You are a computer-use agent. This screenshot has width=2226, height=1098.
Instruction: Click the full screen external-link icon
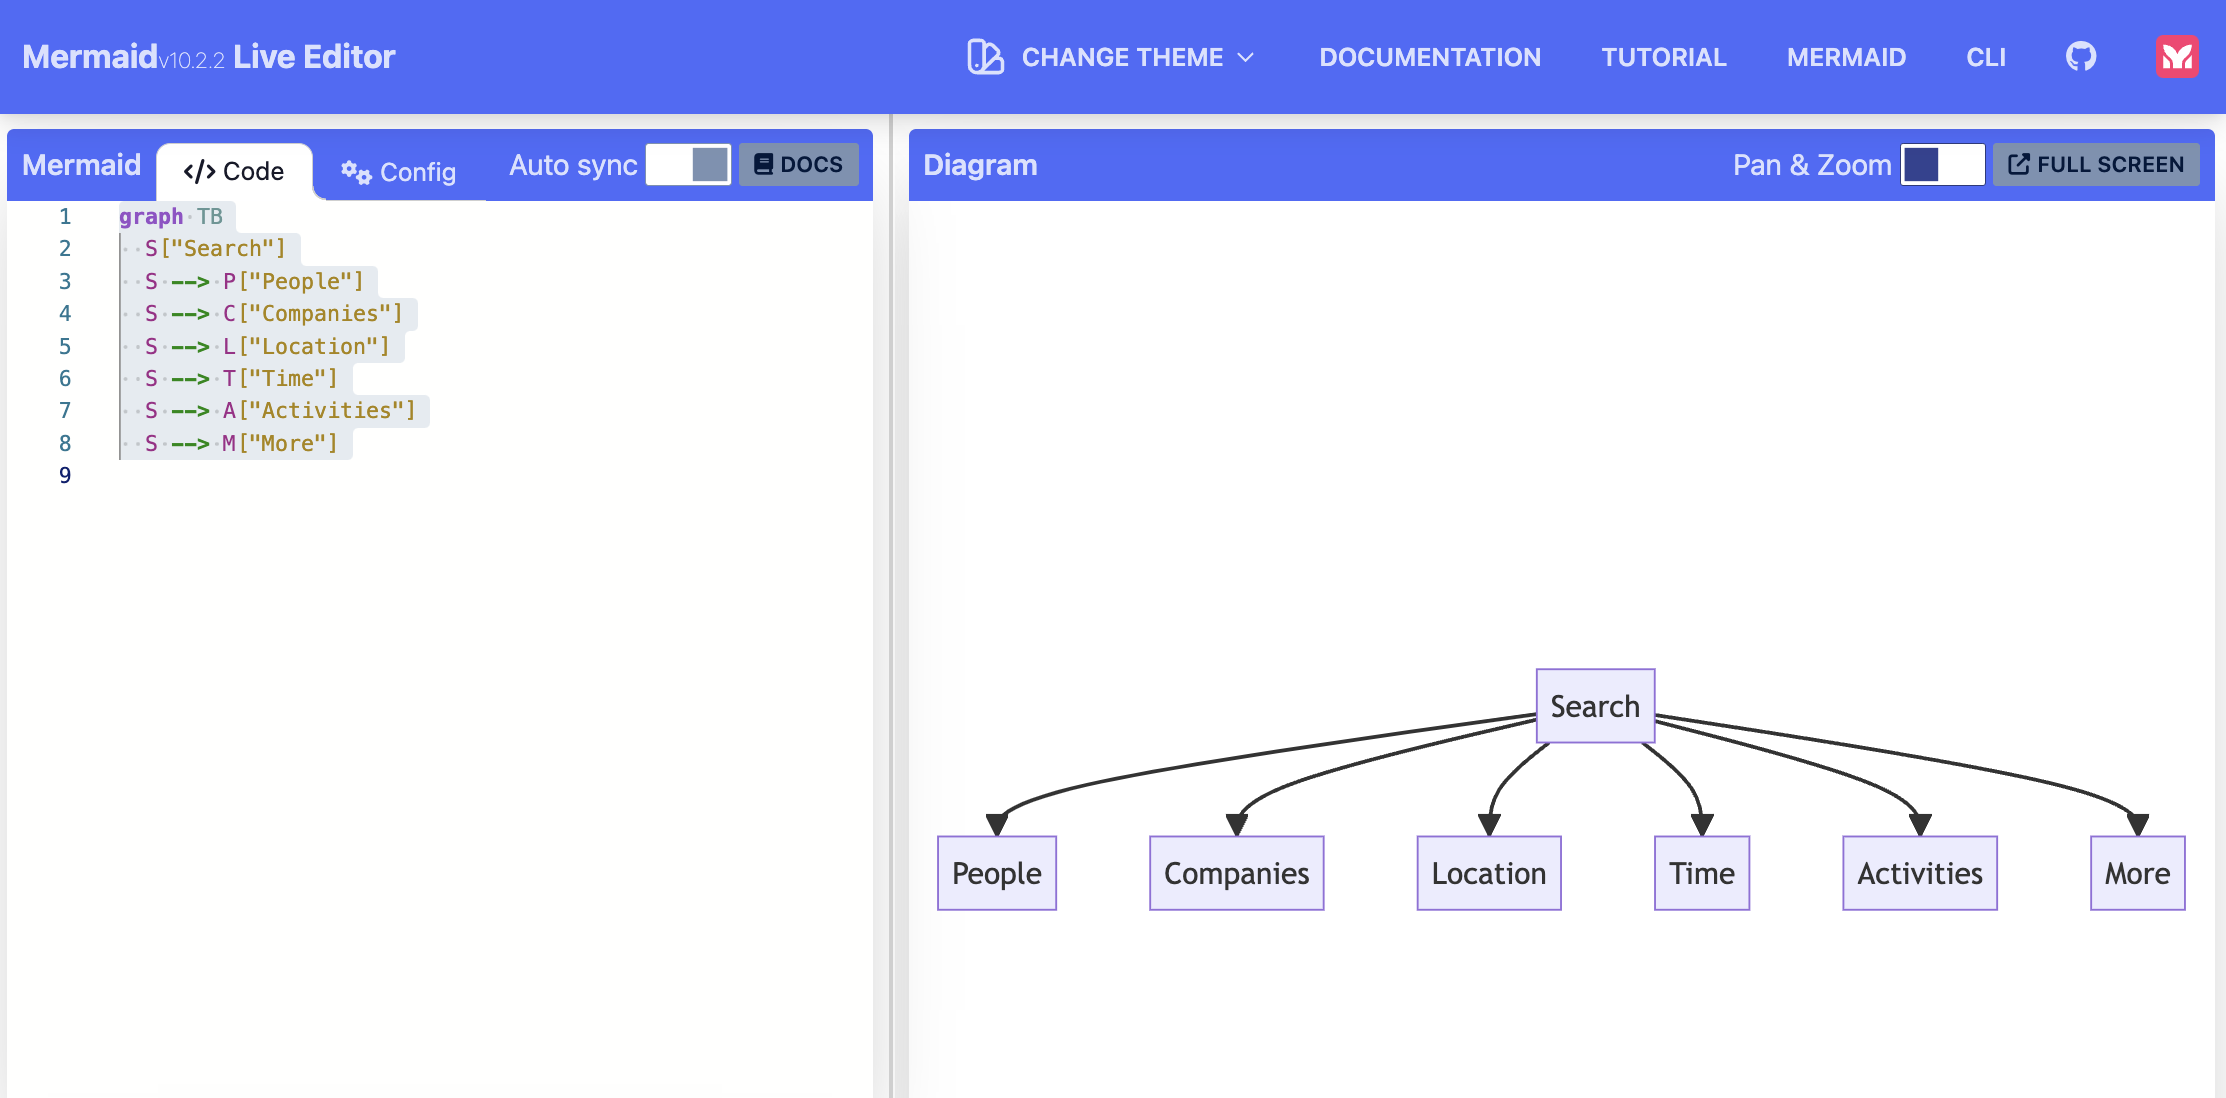click(x=2019, y=165)
